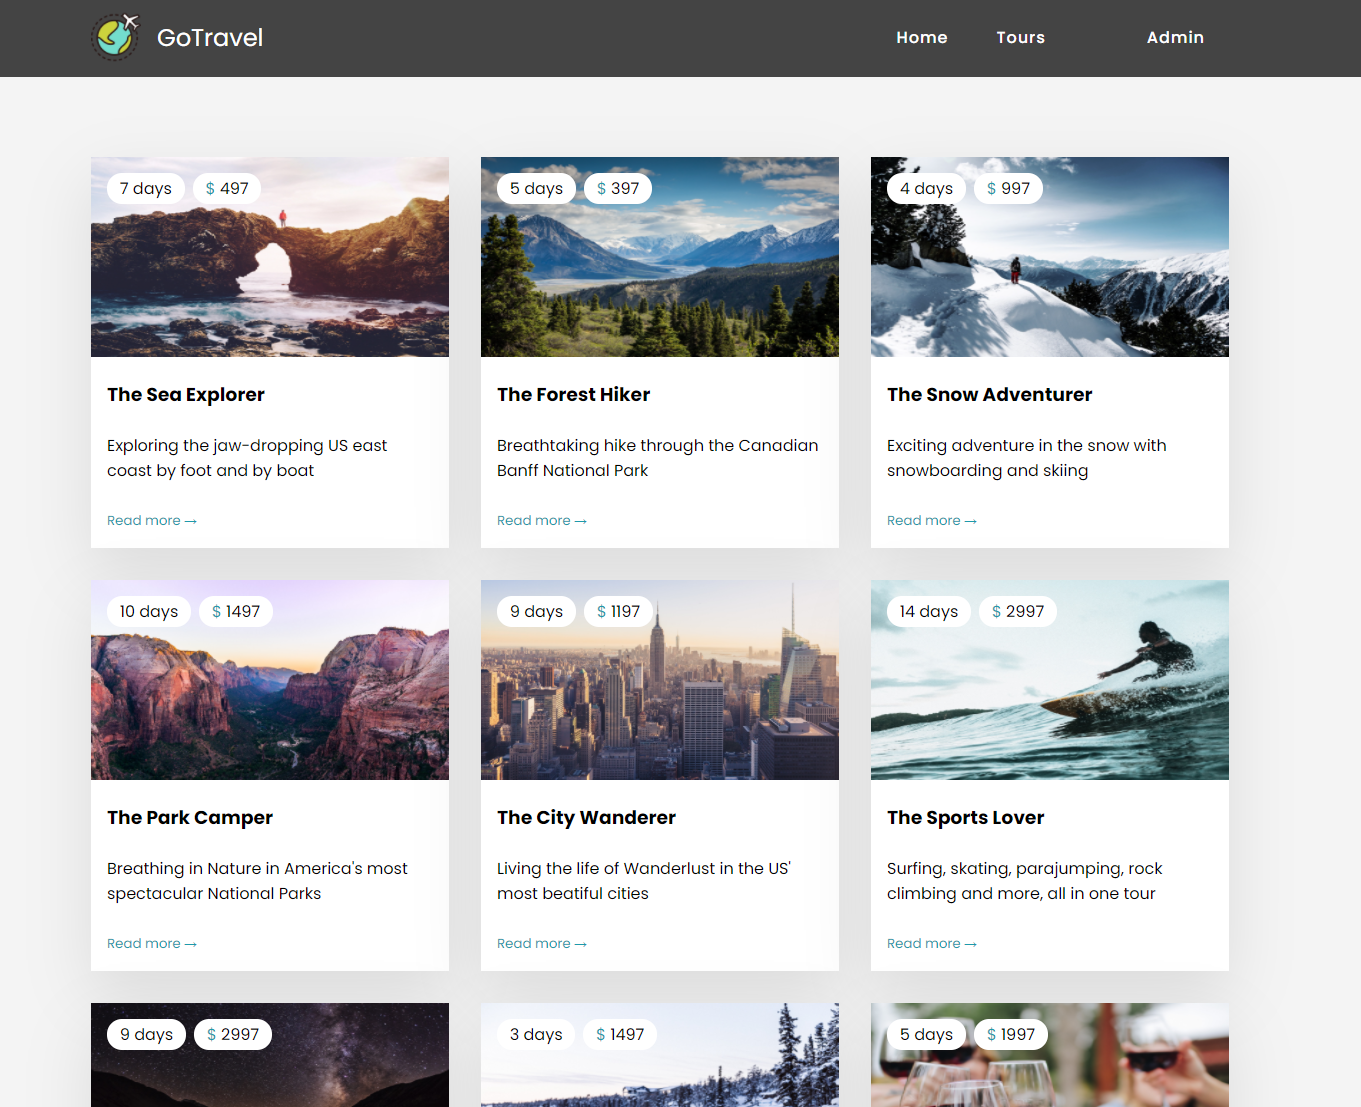Image resolution: width=1361 pixels, height=1107 pixels.
Task: Open the Admin navigation link
Action: pyautogui.click(x=1175, y=38)
